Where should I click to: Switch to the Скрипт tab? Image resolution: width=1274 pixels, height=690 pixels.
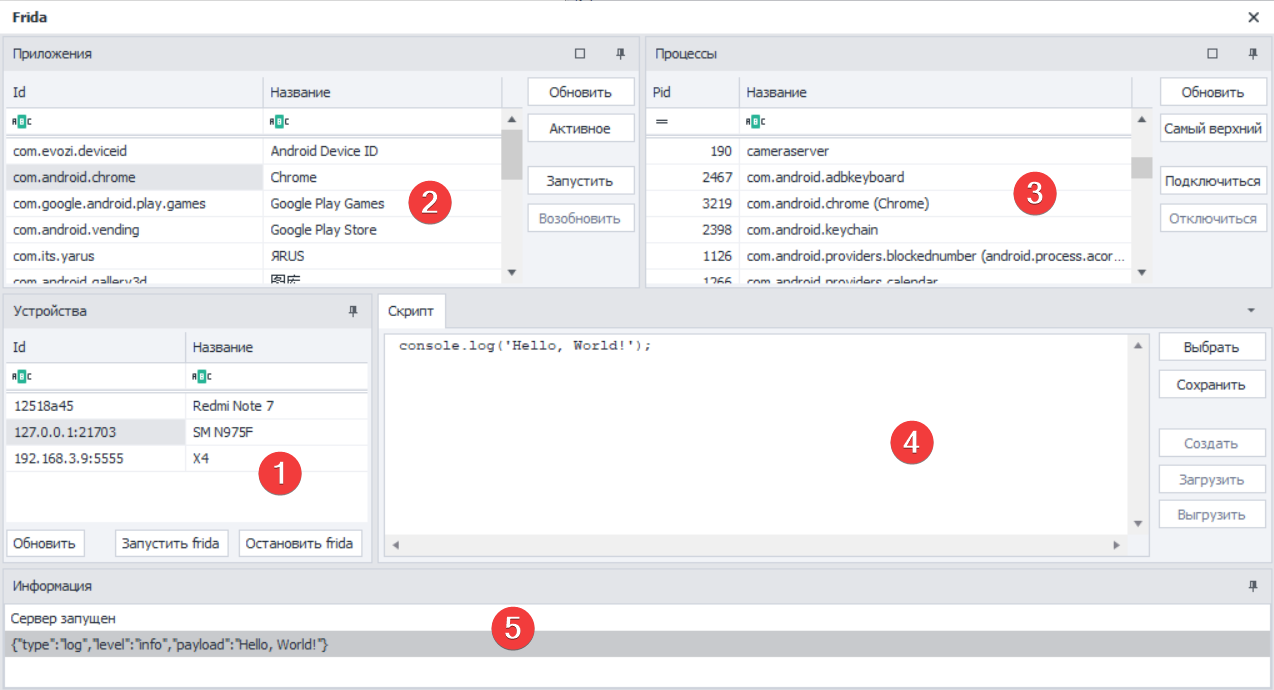pyautogui.click(x=411, y=311)
